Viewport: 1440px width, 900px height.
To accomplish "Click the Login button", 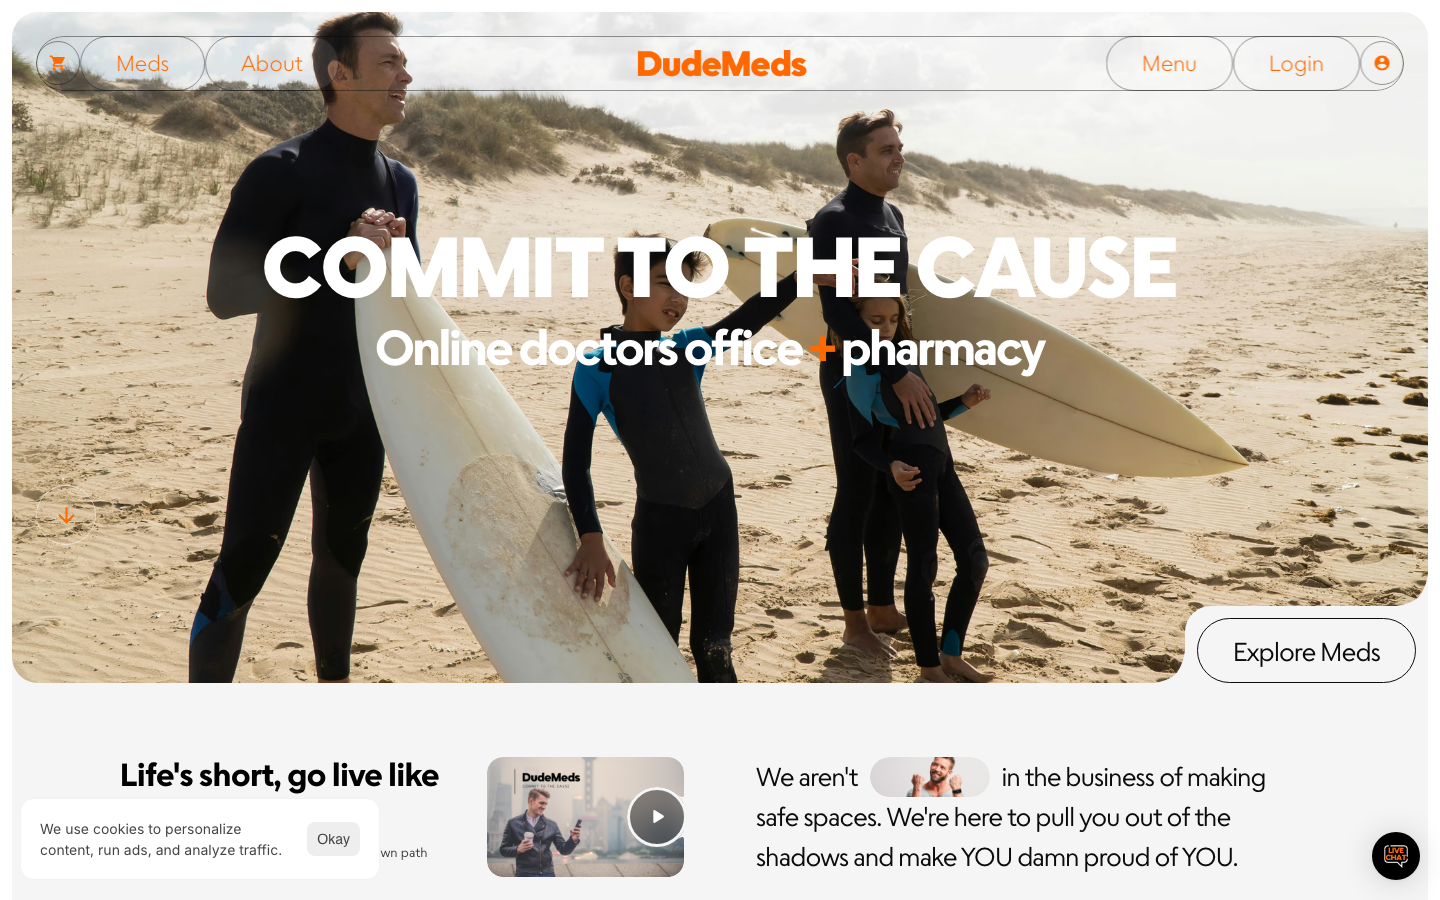I will pyautogui.click(x=1296, y=64).
